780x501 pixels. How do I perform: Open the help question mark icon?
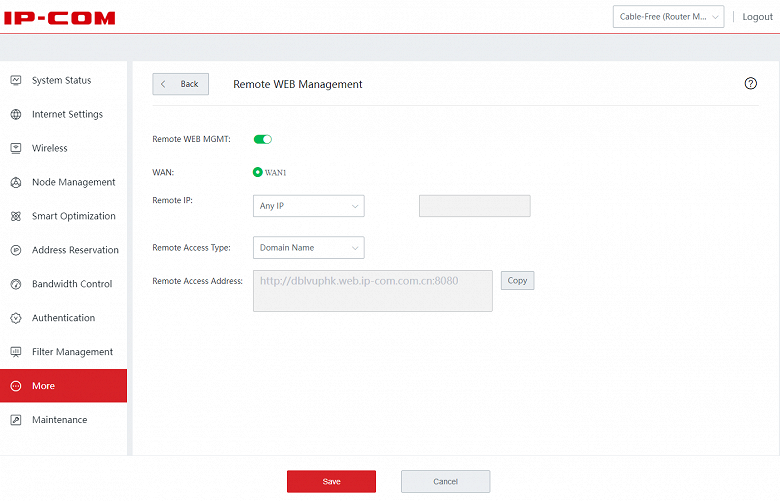[751, 84]
